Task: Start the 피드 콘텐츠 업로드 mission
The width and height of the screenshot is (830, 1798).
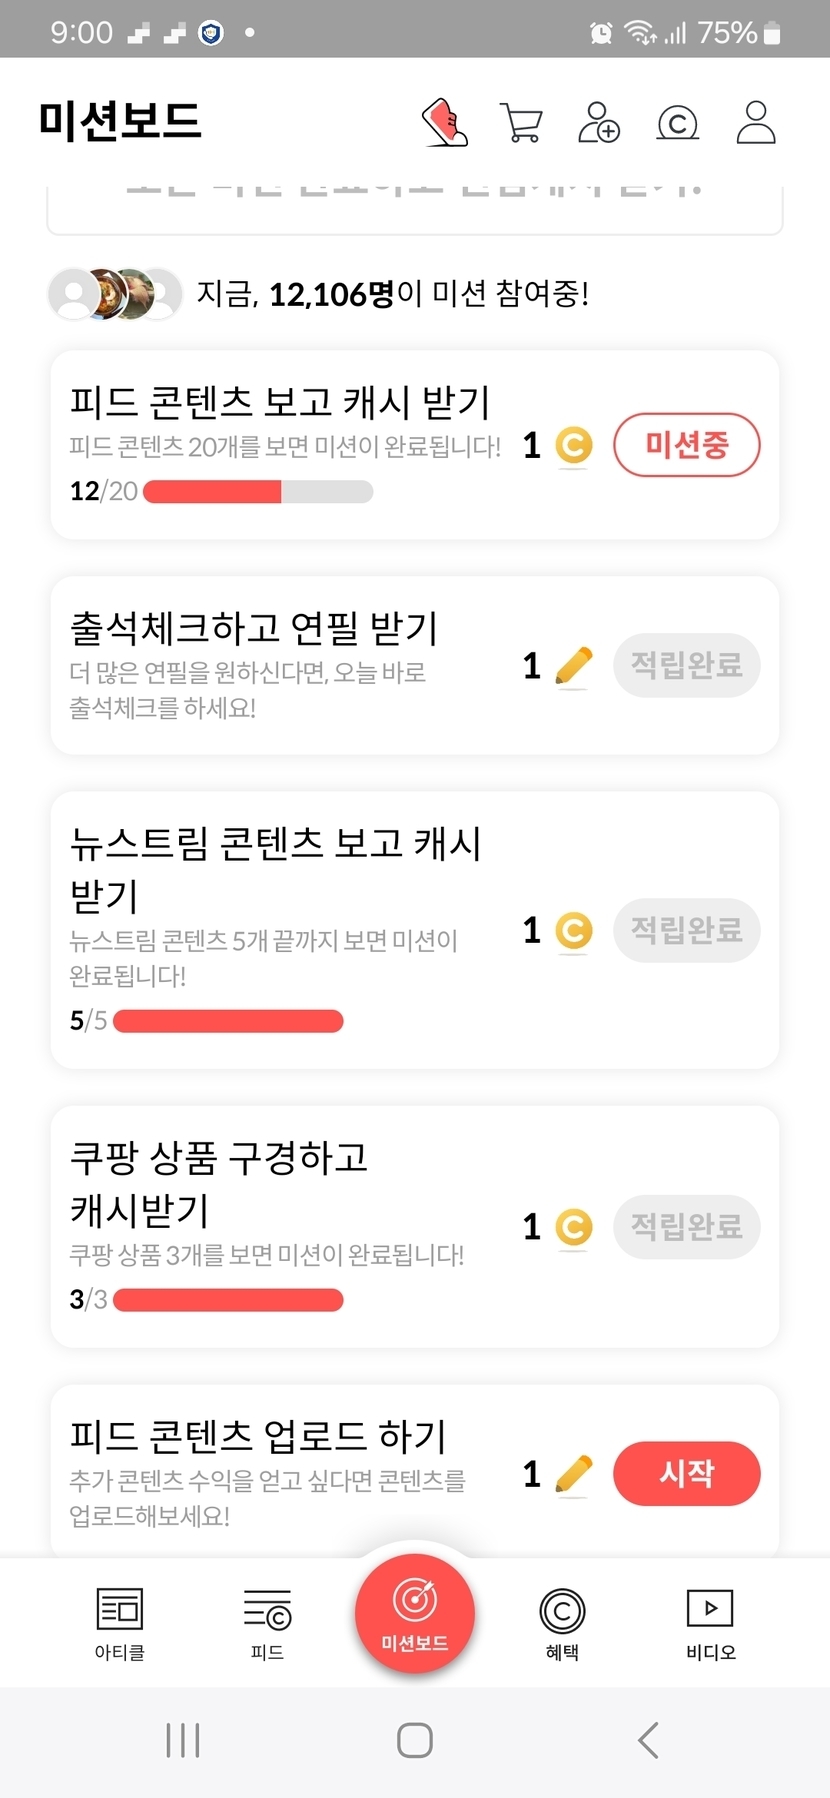Action: [686, 1473]
